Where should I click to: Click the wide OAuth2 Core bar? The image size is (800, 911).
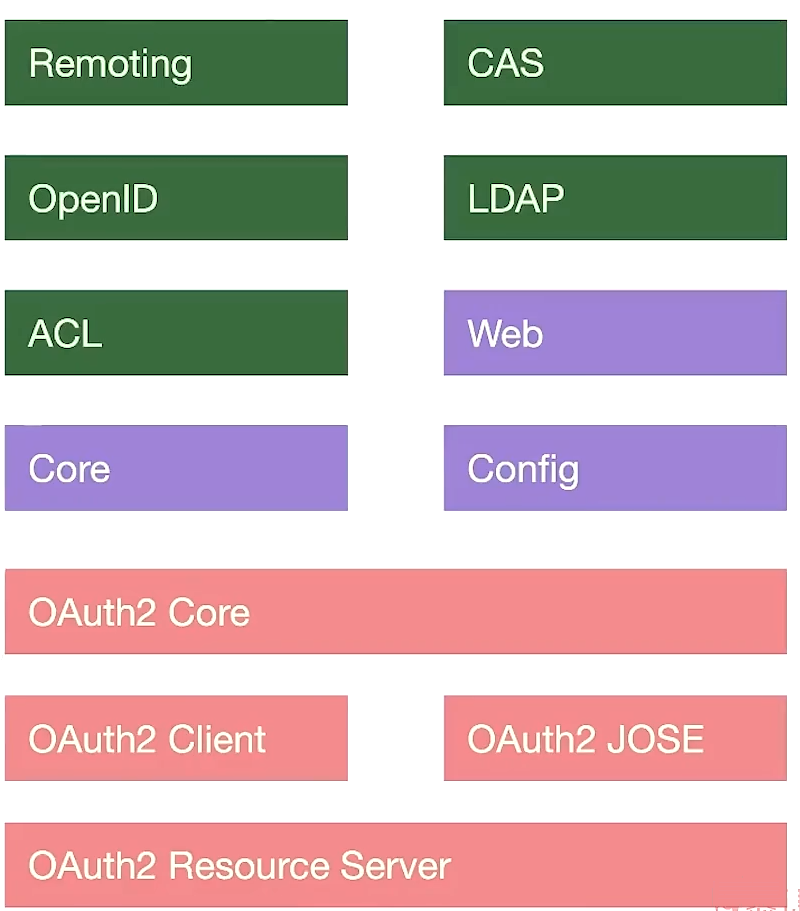[395, 611]
